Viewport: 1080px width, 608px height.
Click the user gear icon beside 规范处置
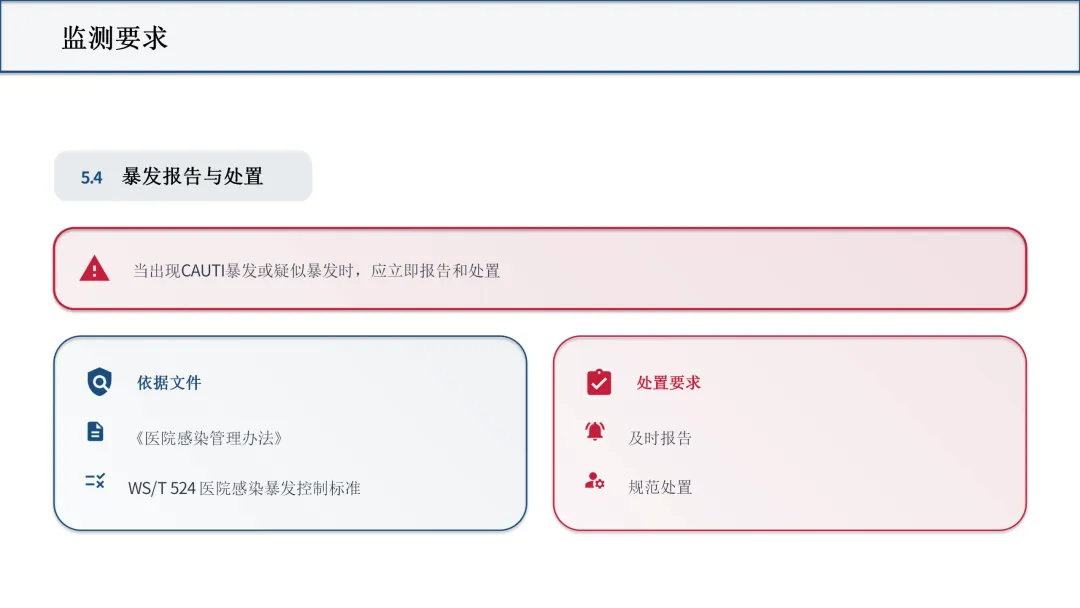pos(594,481)
